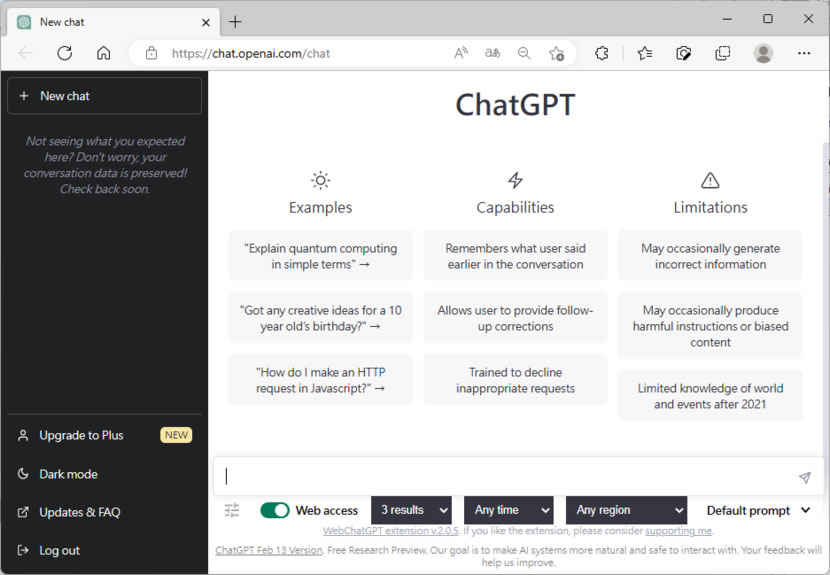Click "May occasionally produce harmful instructions" card
Image resolution: width=830 pixels, height=575 pixels.
click(x=710, y=326)
